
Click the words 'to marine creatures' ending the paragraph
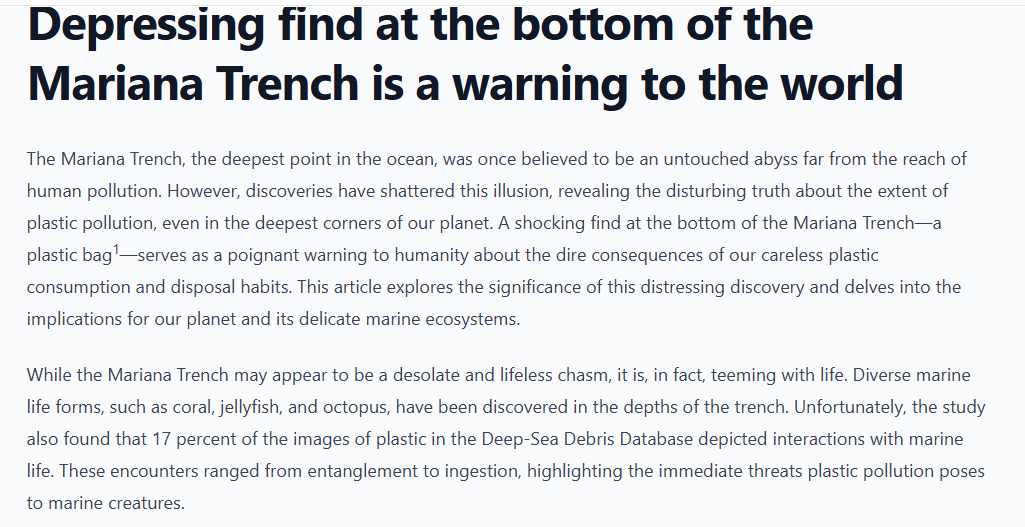(x=106, y=504)
